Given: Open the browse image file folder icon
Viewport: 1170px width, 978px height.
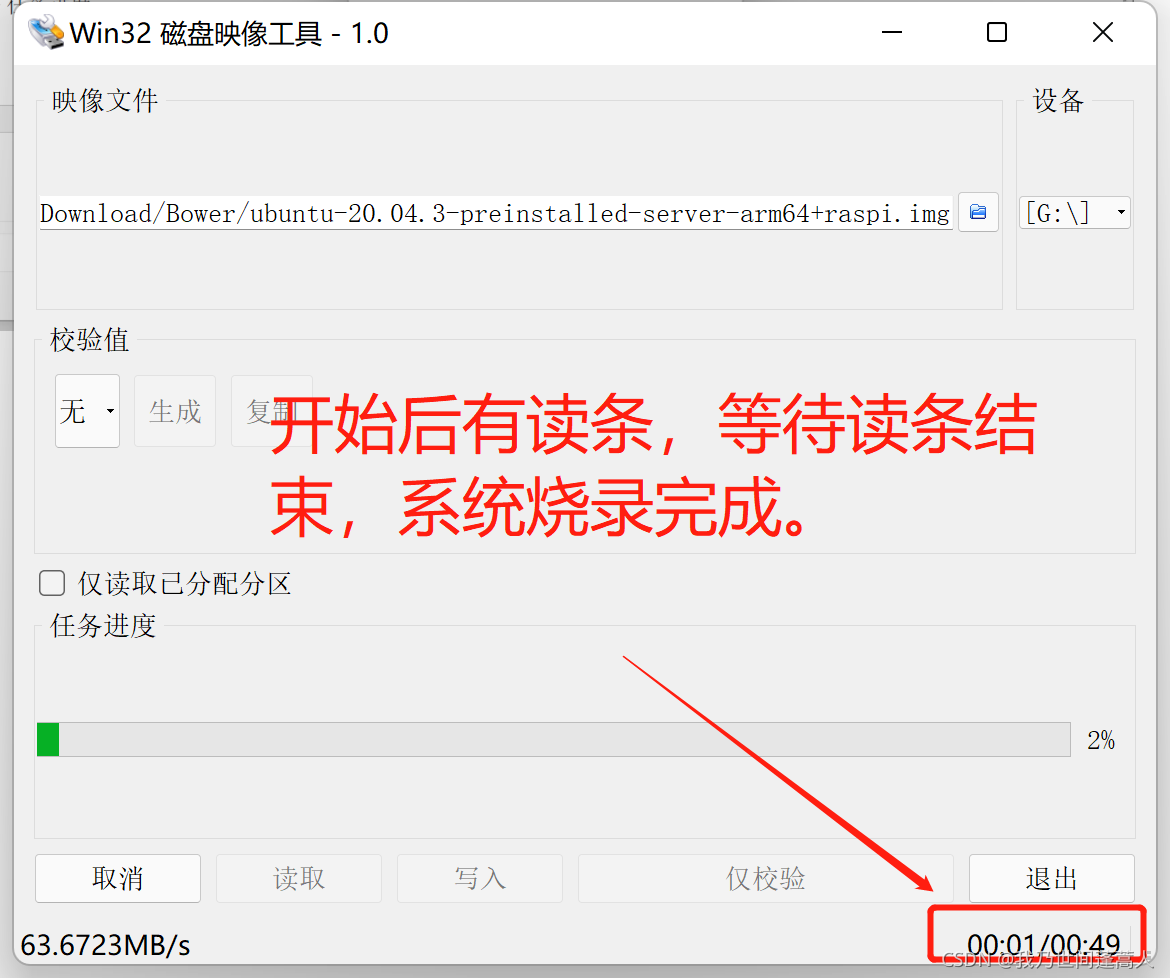Looking at the screenshot, I should [978, 213].
